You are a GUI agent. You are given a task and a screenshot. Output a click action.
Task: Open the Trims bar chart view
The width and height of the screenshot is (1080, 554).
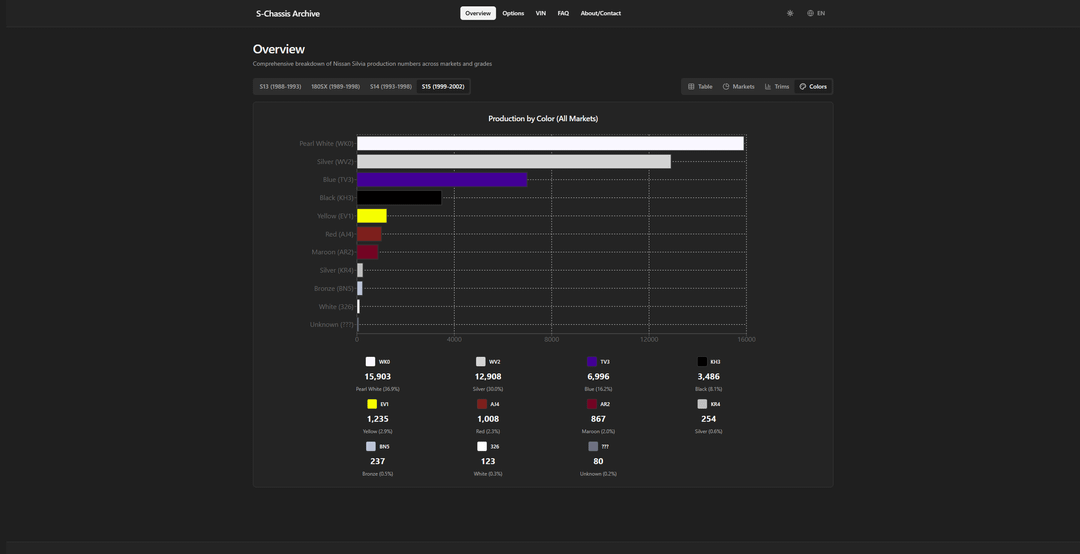point(777,87)
